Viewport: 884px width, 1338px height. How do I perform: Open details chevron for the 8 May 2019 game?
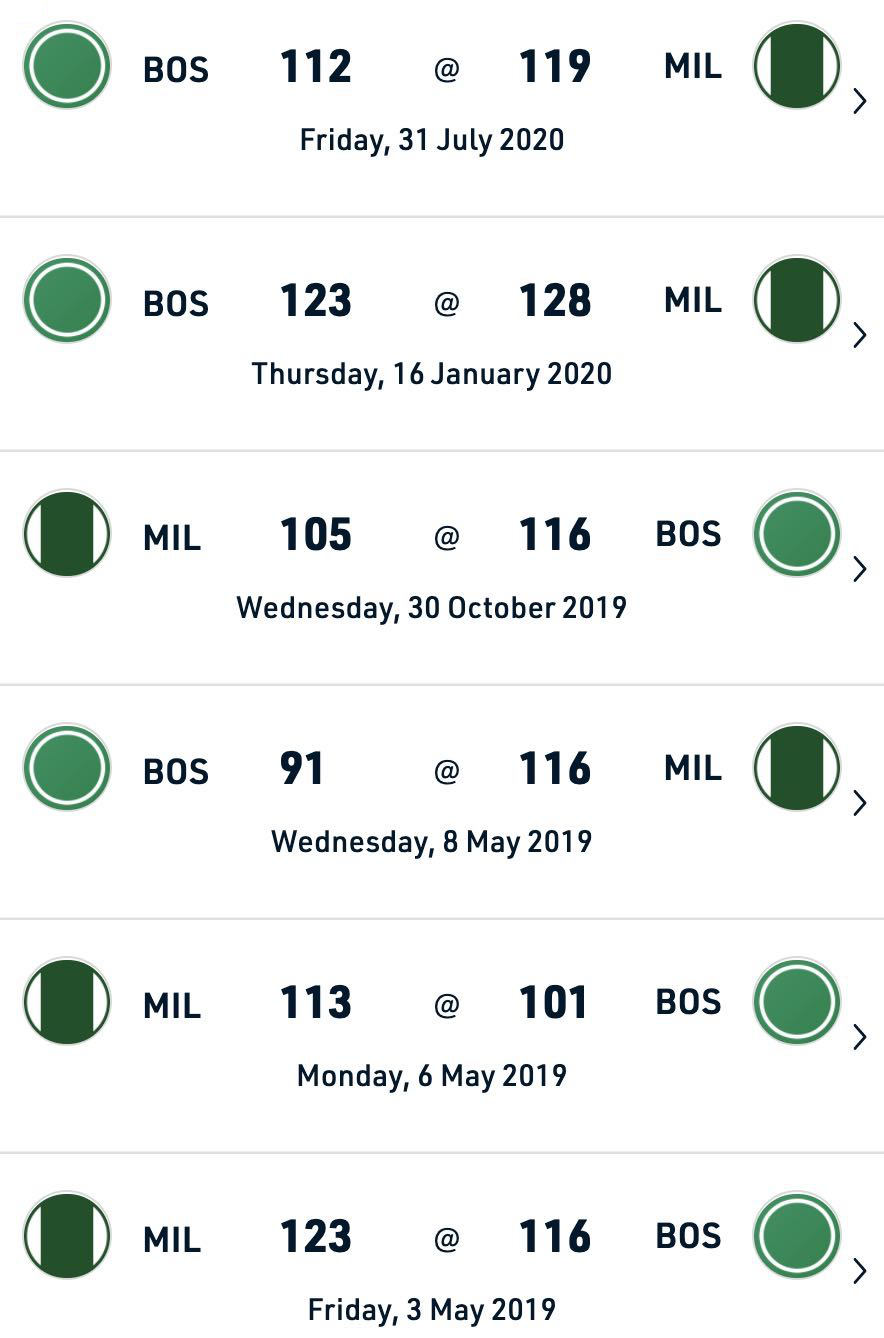[x=859, y=803]
